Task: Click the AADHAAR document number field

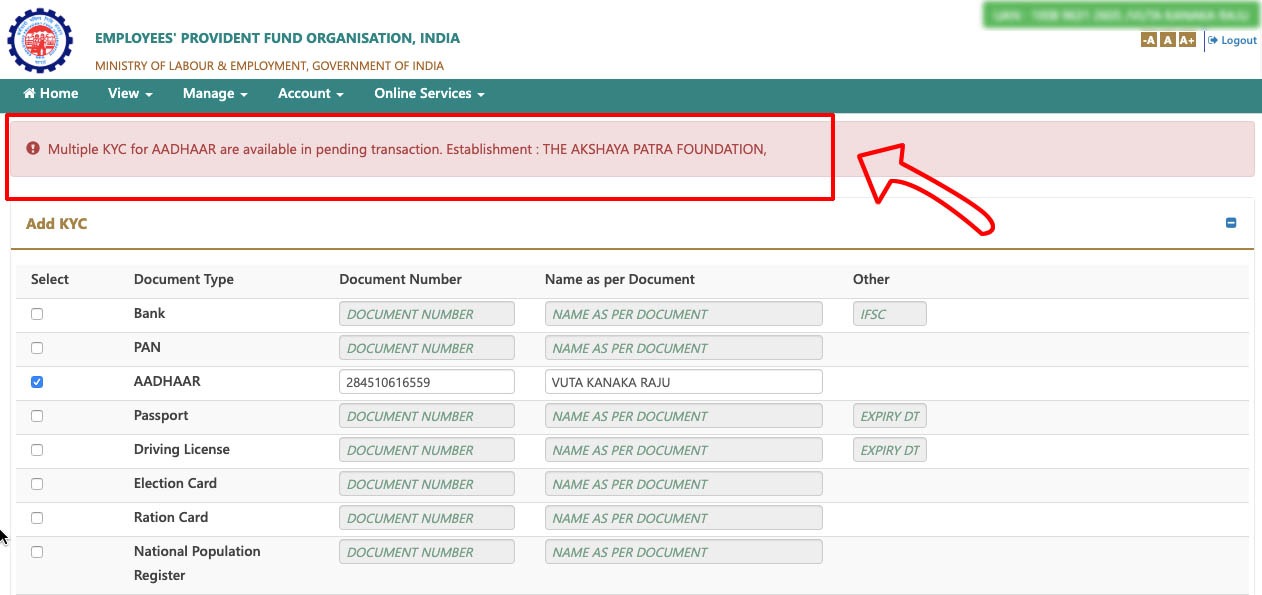Action: click(x=427, y=382)
